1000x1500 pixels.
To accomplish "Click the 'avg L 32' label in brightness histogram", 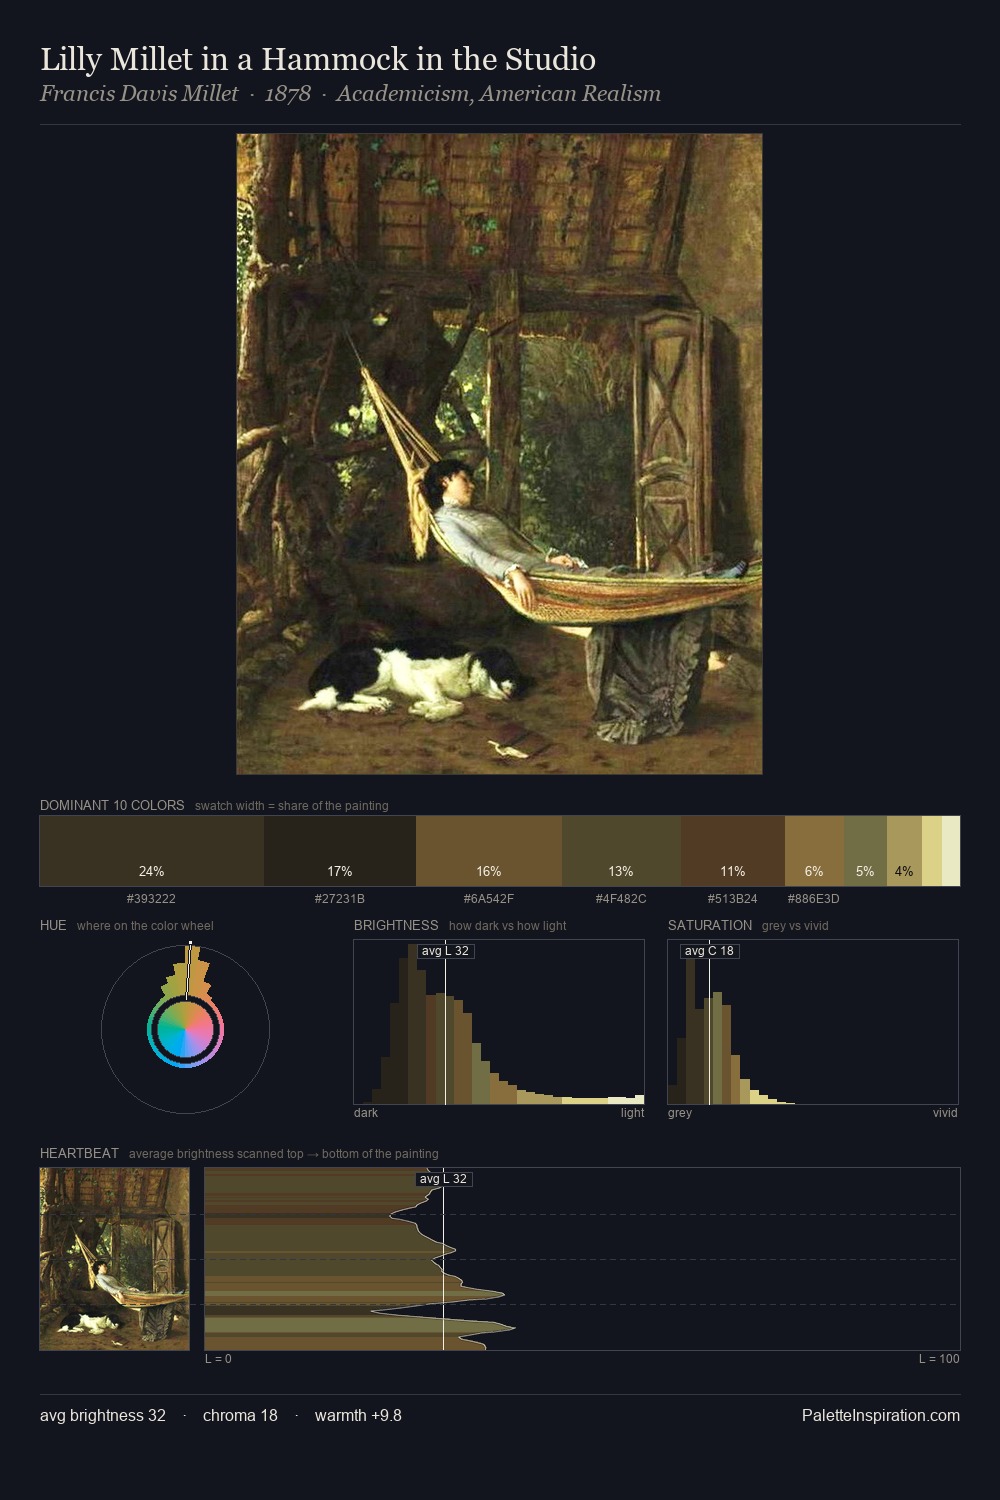I will pyautogui.click(x=445, y=951).
